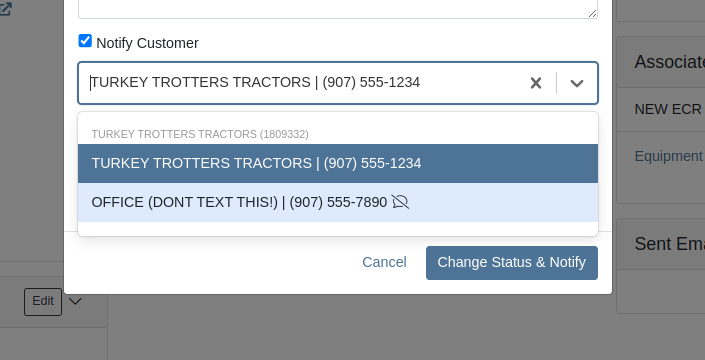This screenshot has height=360, width=705.
Task: Uncheck the Notify Customer checkbox
Action: point(85,41)
